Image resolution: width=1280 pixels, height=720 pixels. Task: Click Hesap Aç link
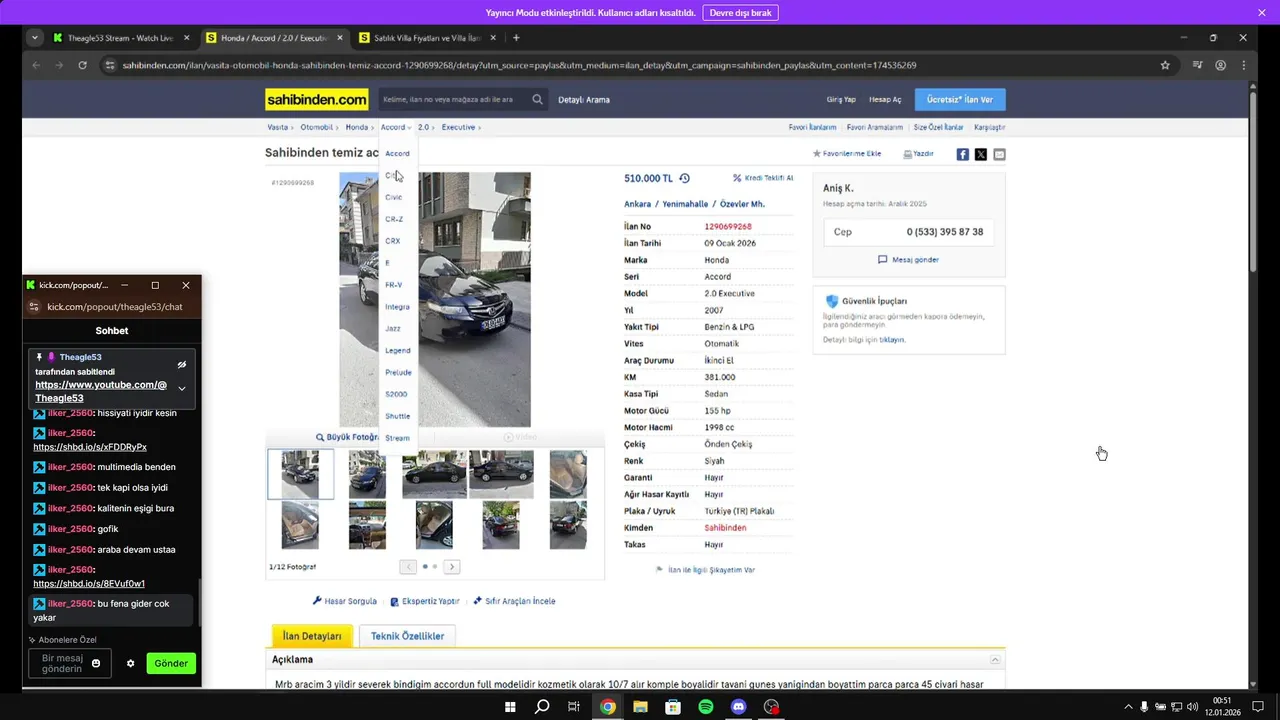tap(885, 100)
